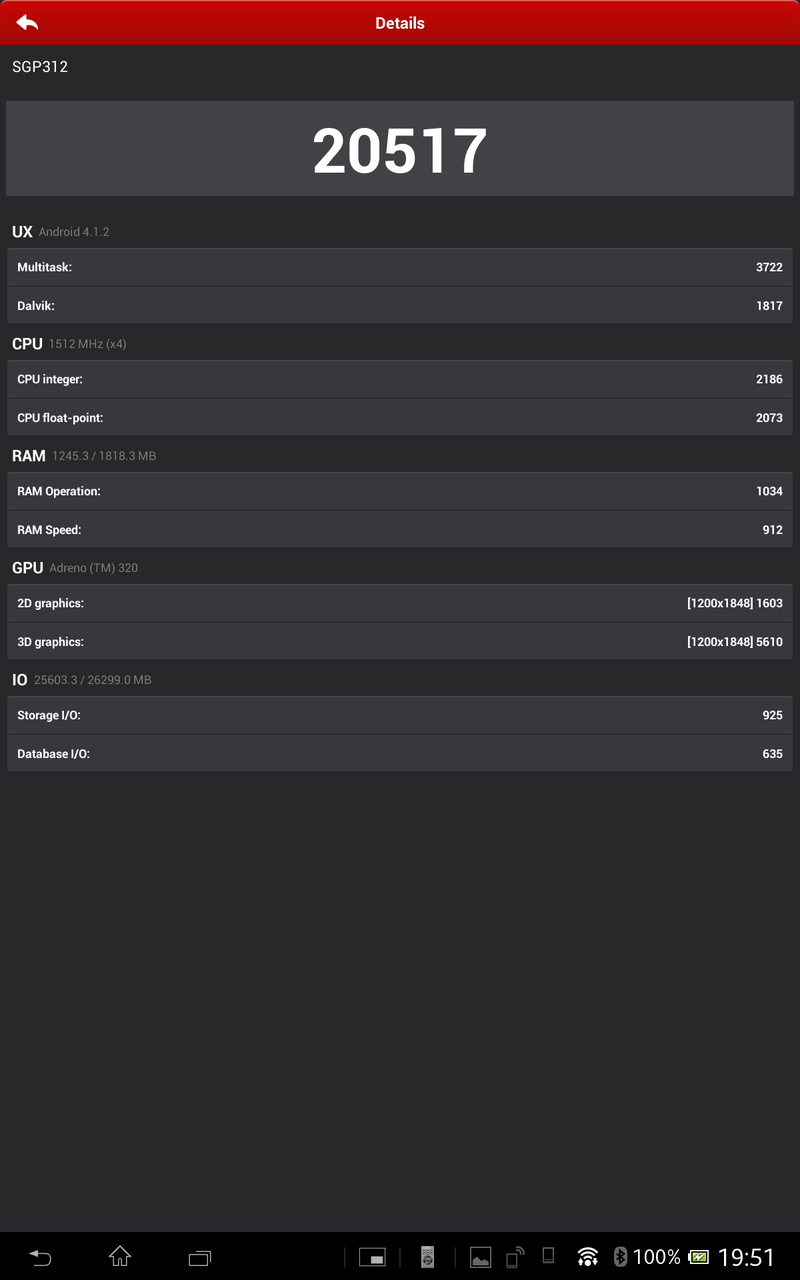Tap the Database I/O result row
The width and height of the screenshot is (800, 1280).
point(400,754)
